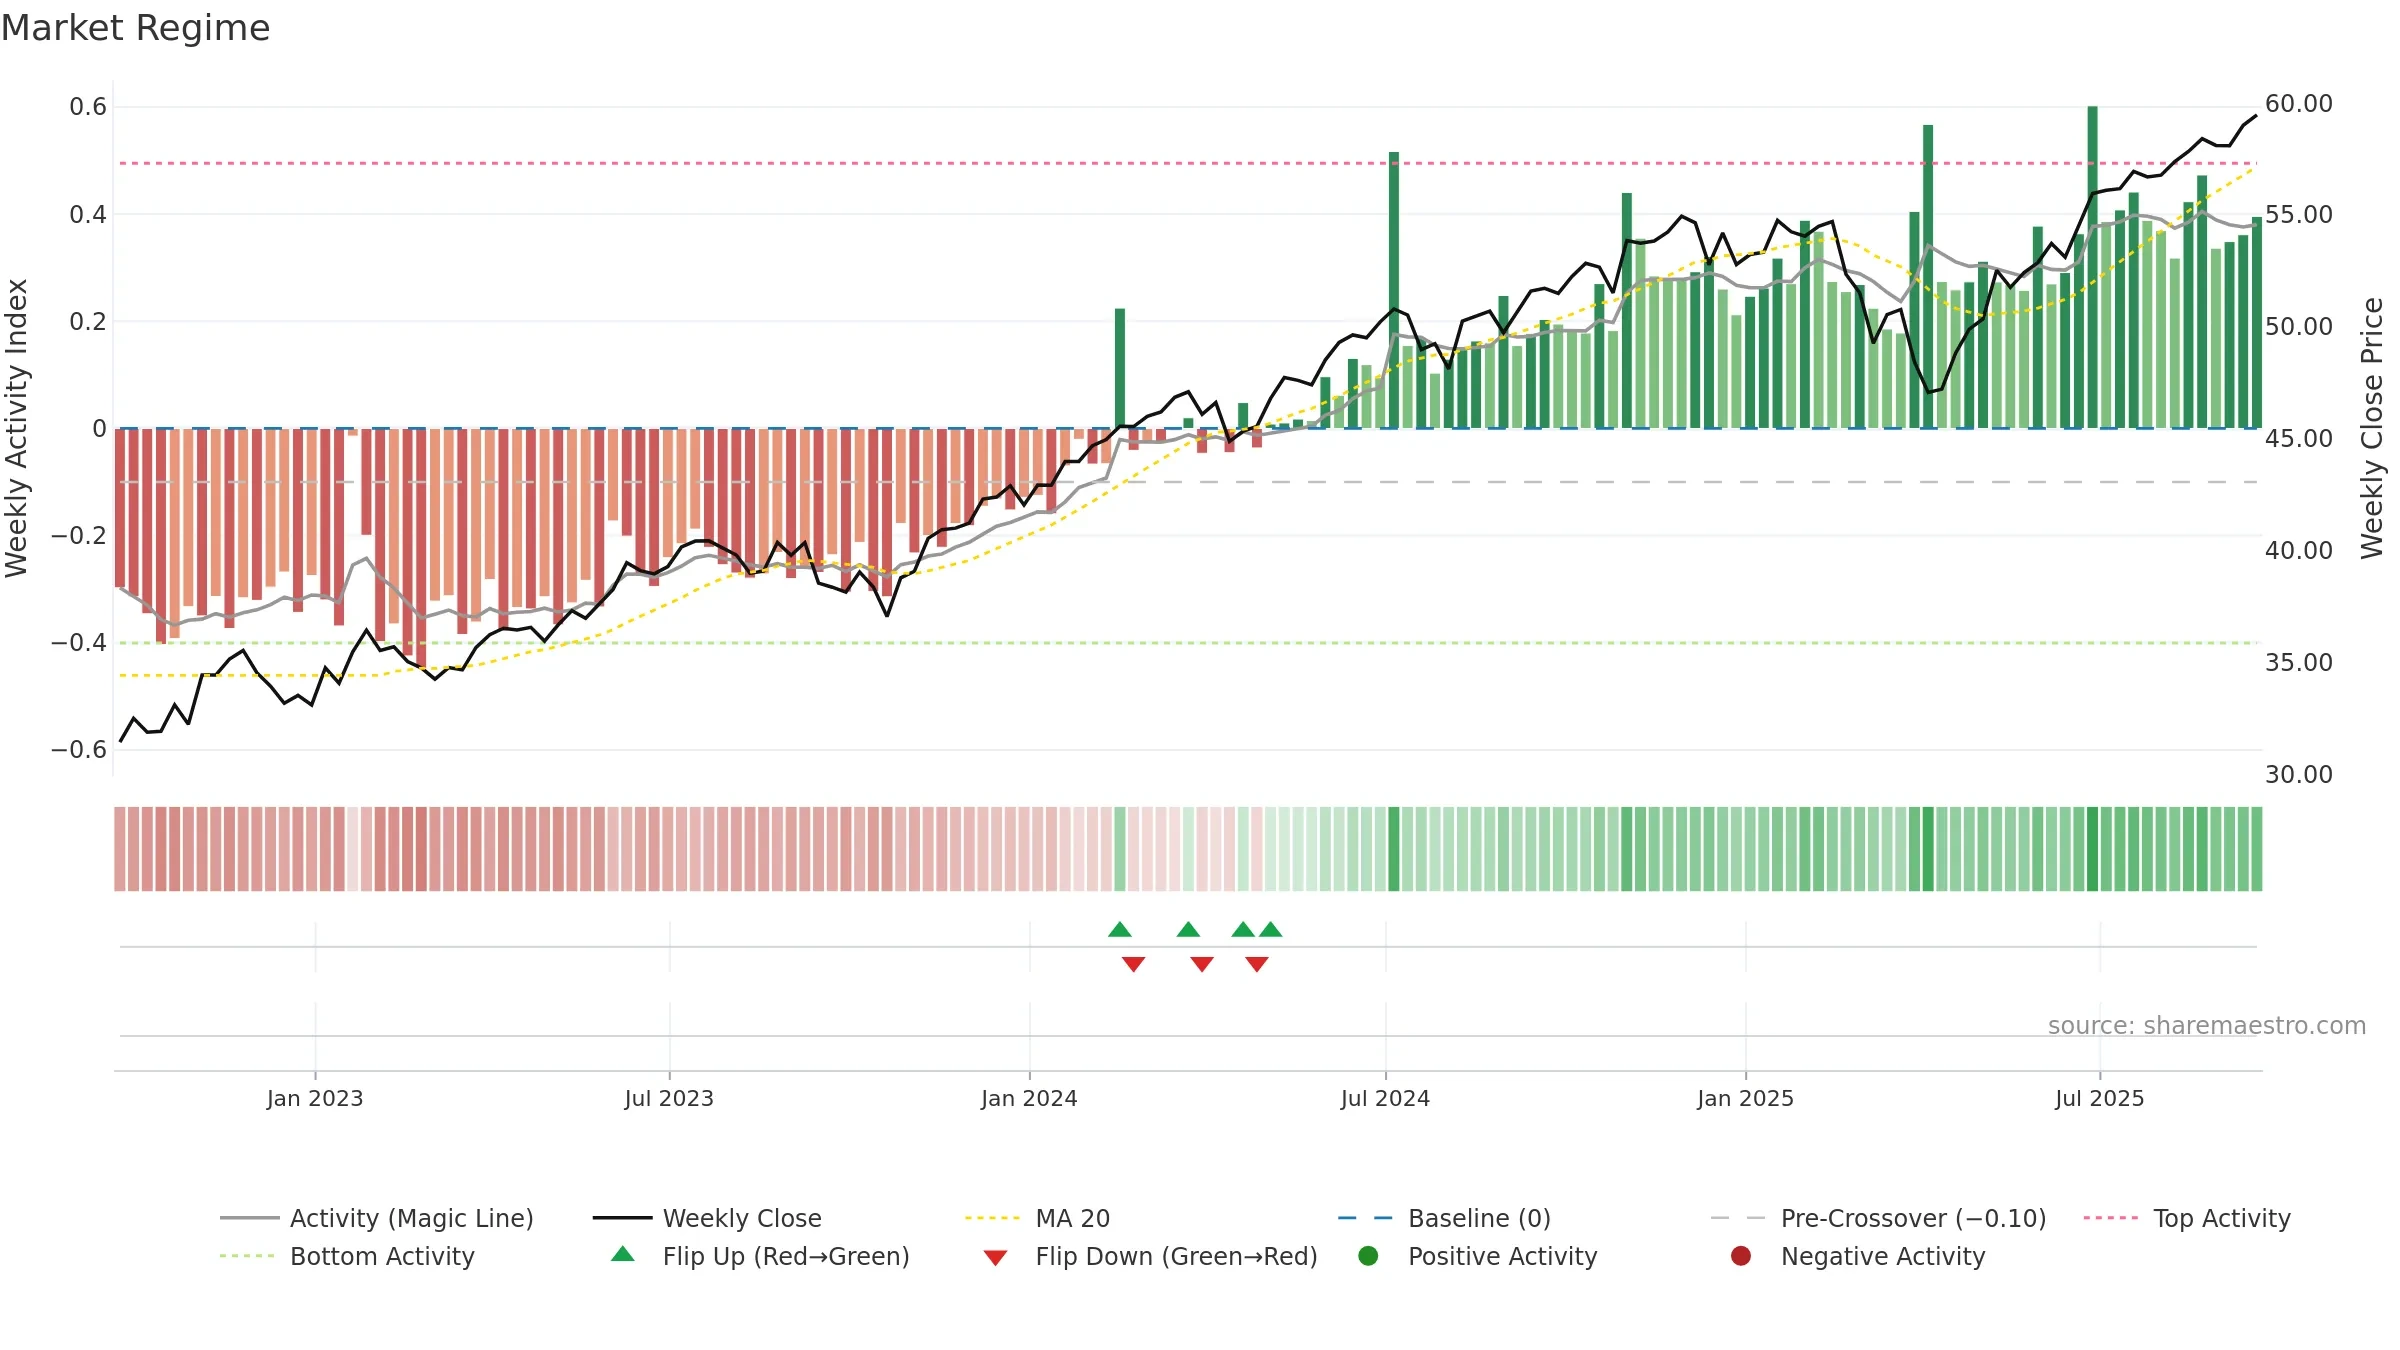Click the green Flip Up triangle legend icon

pos(623,1254)
